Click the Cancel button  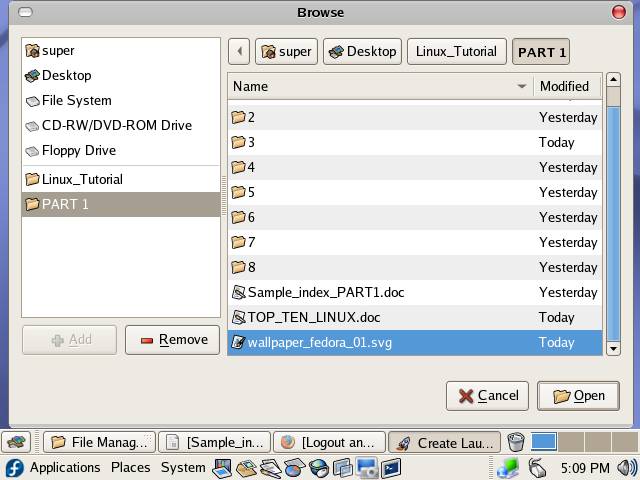coord(487,396)
